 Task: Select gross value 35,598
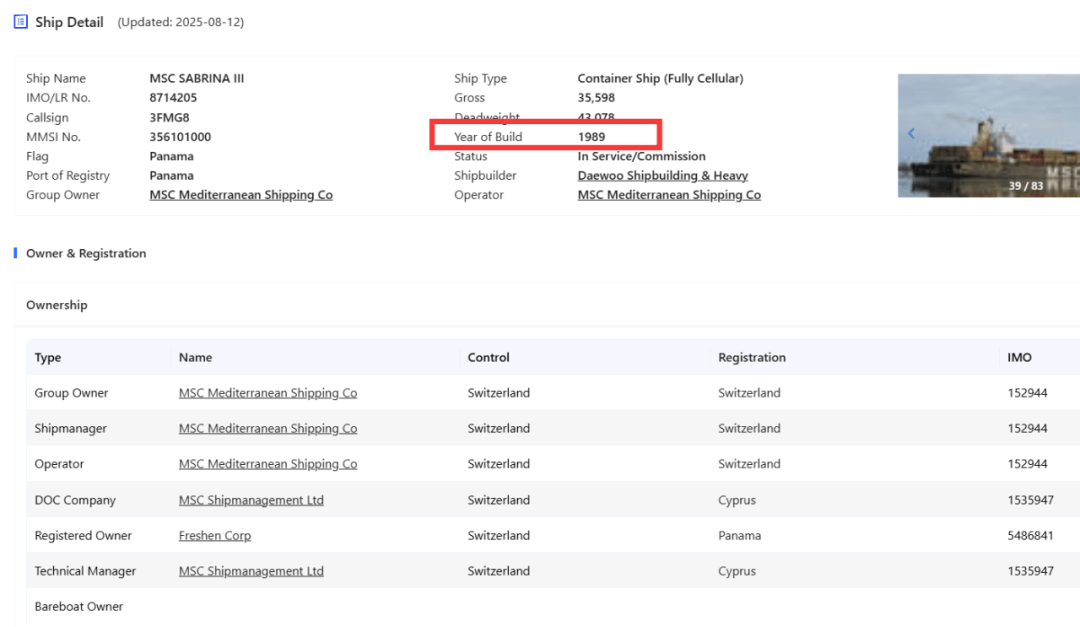click(x=596, y=98)
